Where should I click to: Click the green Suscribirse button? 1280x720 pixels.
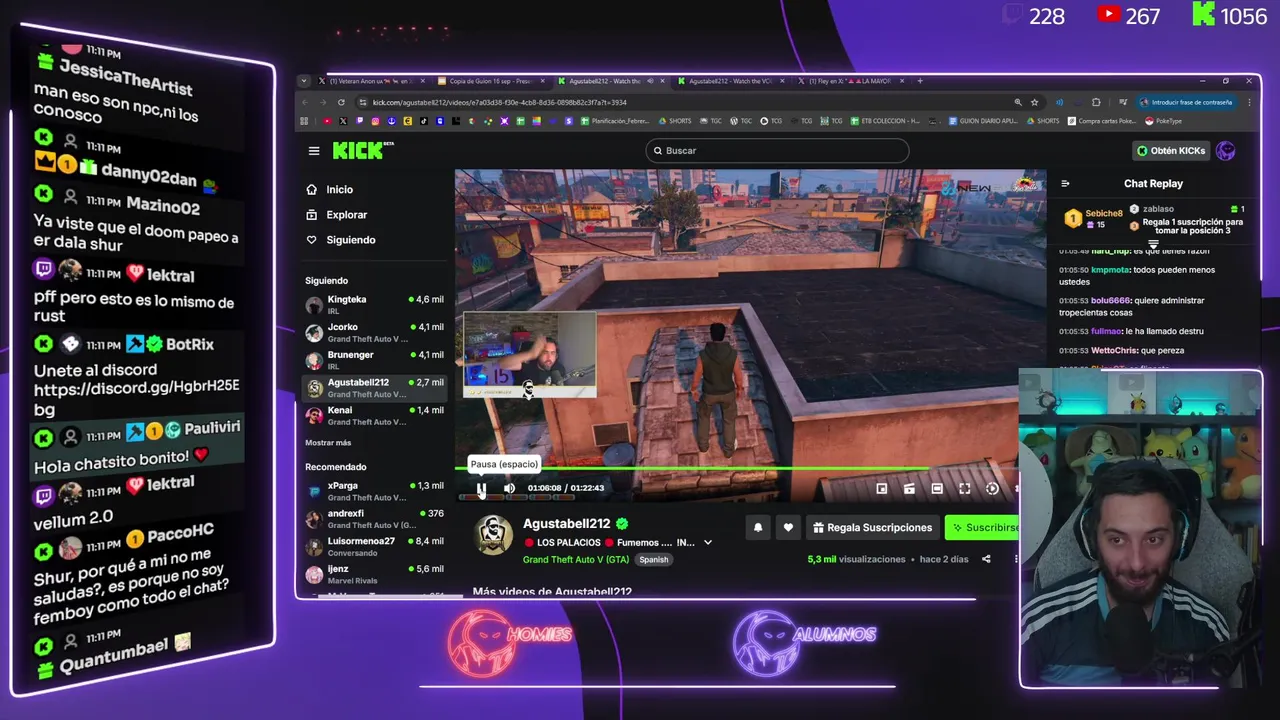point(982,527)
